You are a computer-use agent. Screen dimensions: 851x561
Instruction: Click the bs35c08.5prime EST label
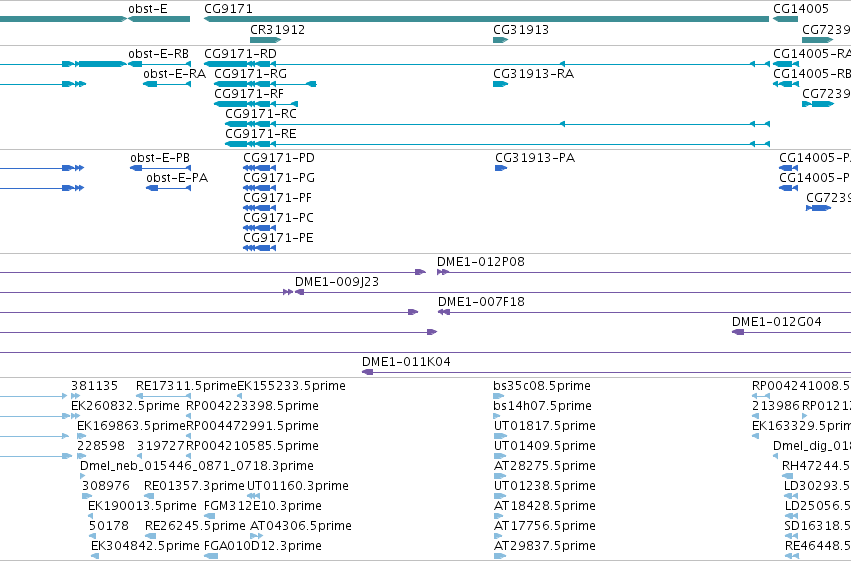click(x=542, y=386)
